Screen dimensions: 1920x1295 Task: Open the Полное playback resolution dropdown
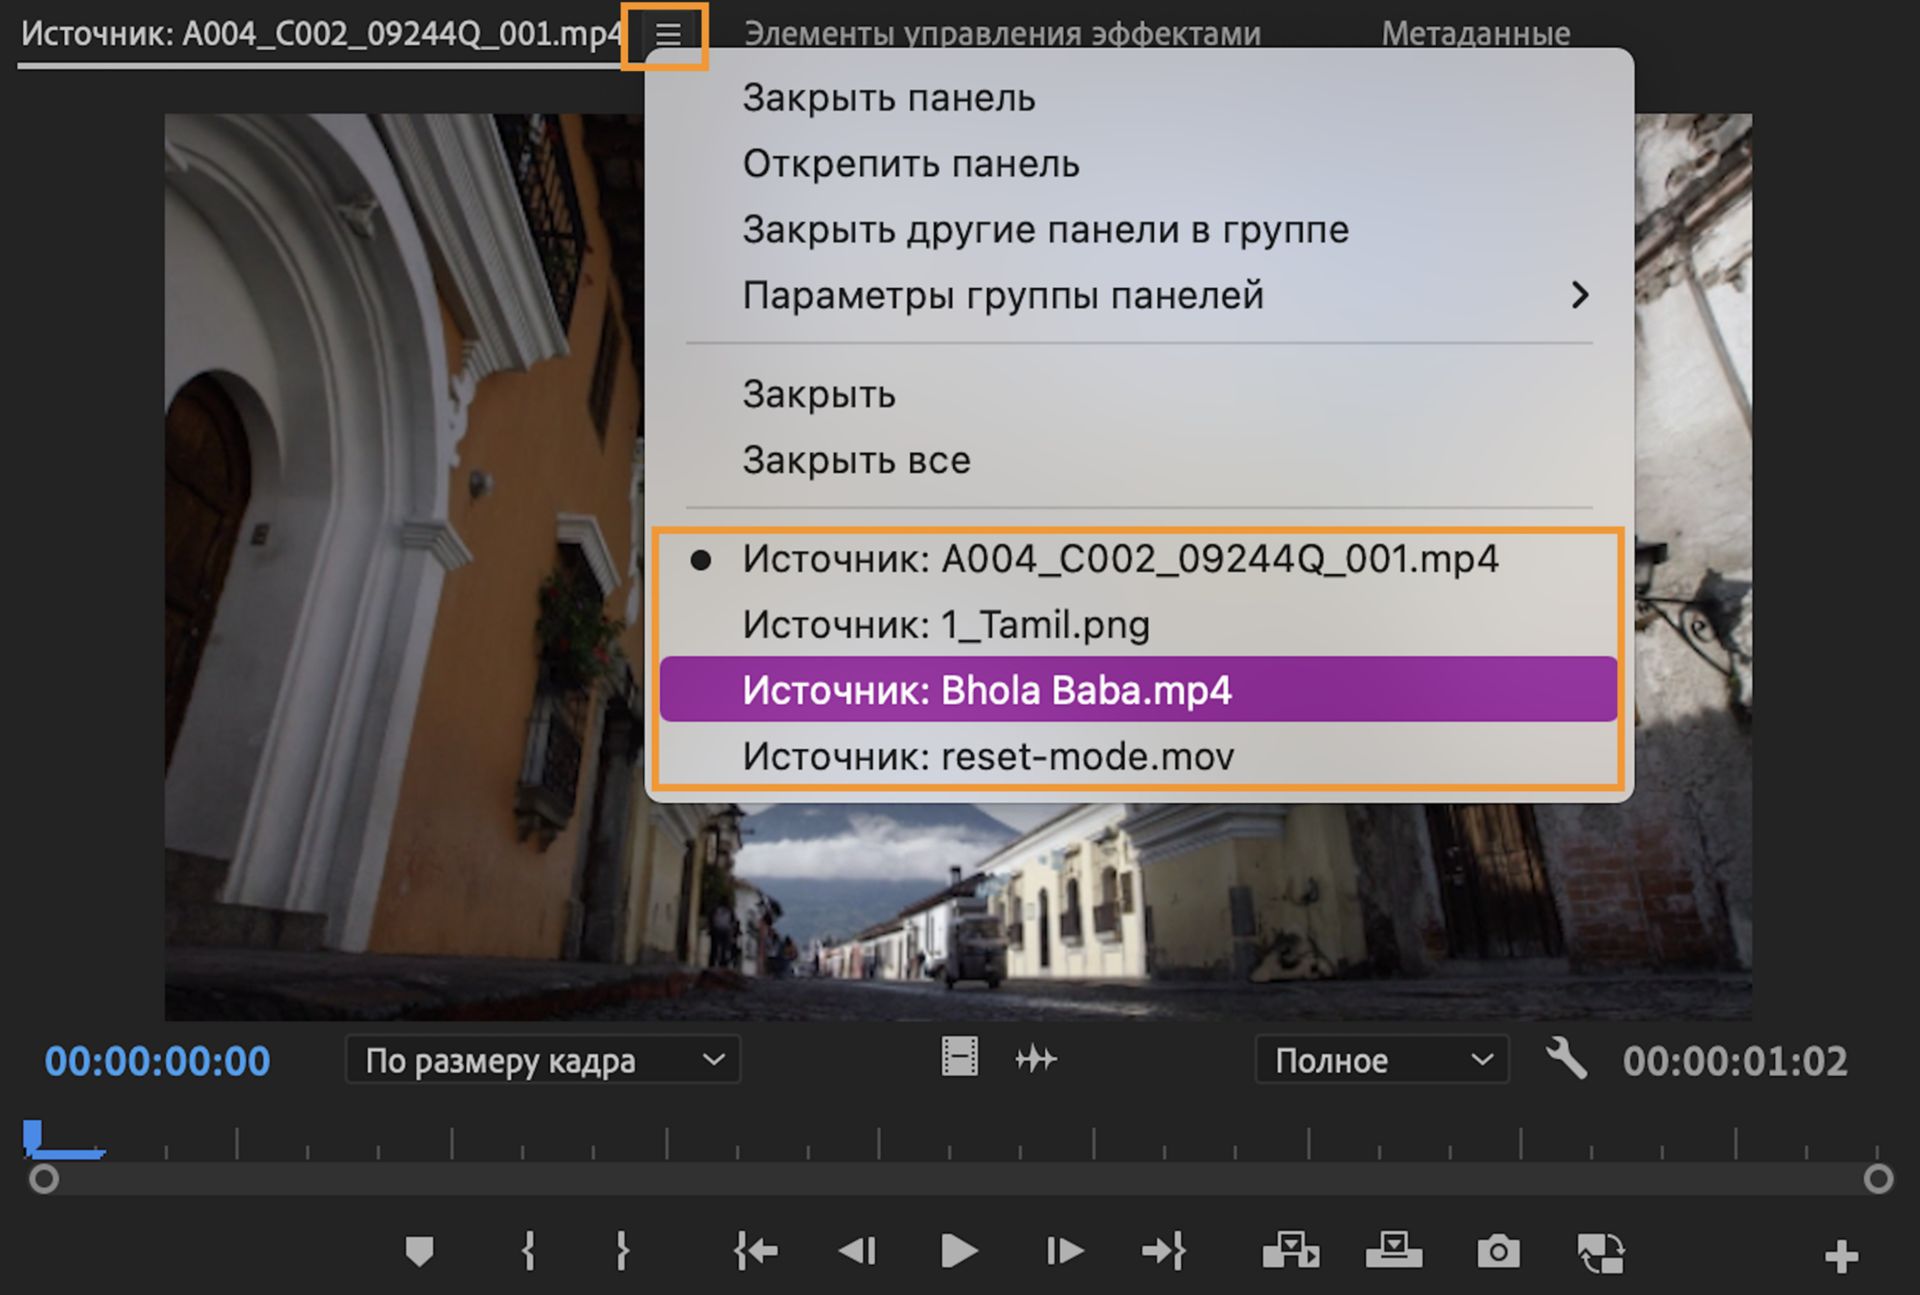[1382, 1061]
